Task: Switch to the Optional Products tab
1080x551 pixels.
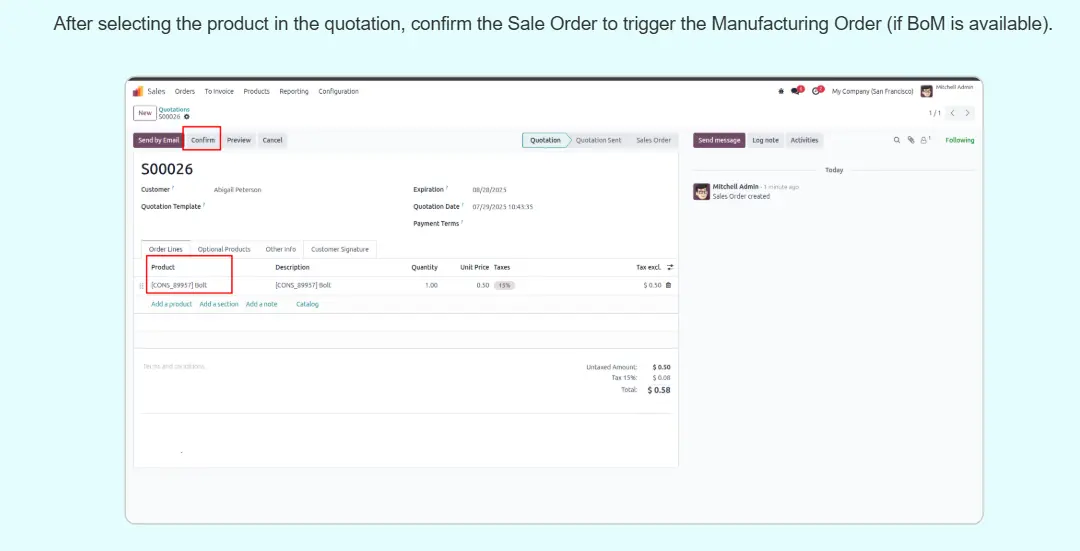Action: (x=224, y=249)
